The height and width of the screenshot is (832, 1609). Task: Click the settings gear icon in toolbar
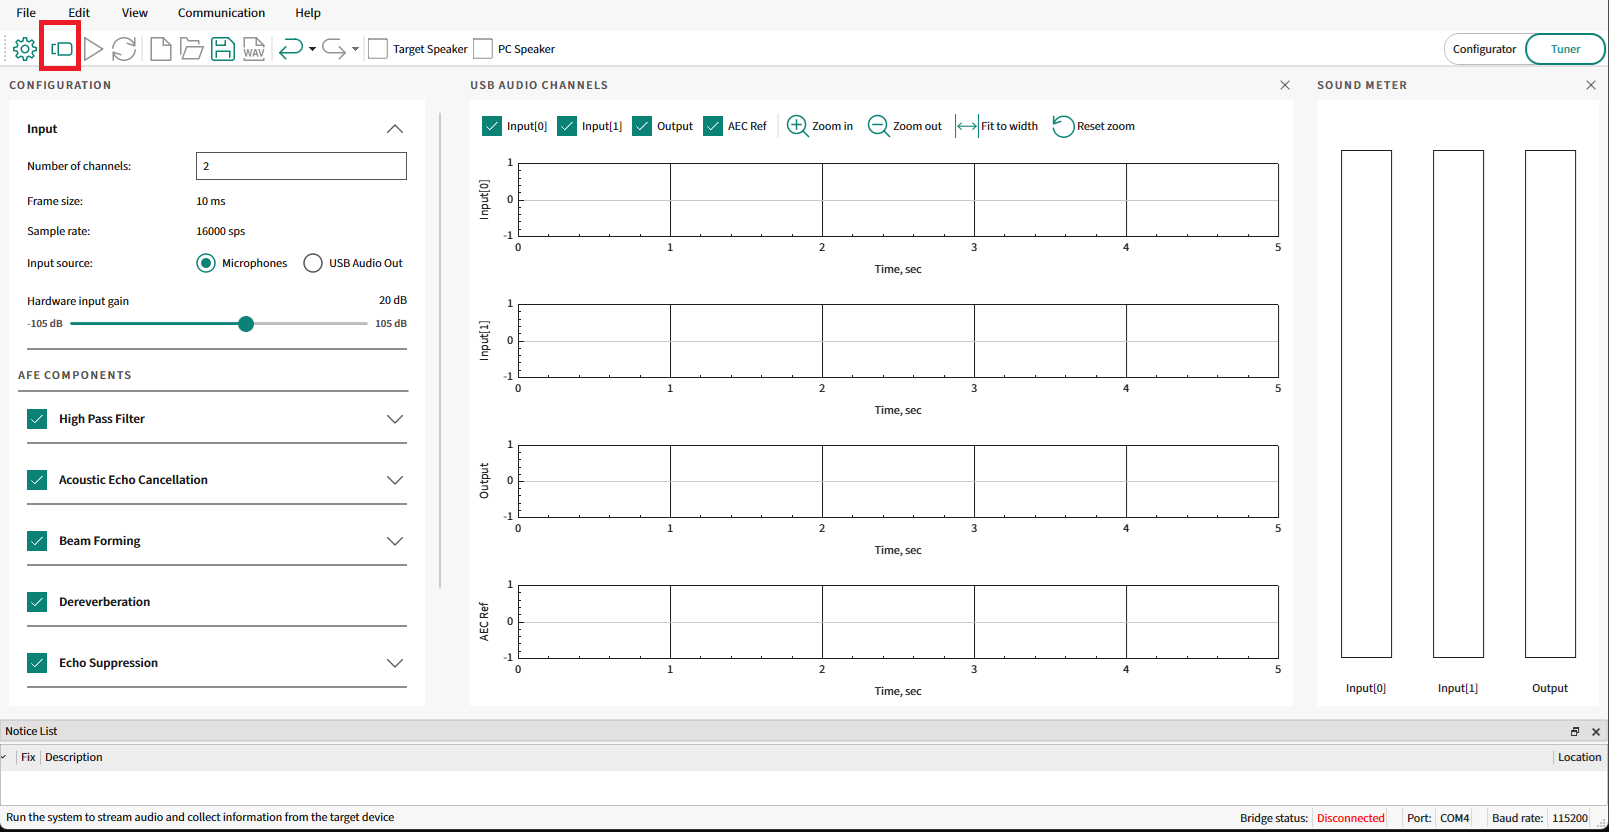tap(25, 49)
